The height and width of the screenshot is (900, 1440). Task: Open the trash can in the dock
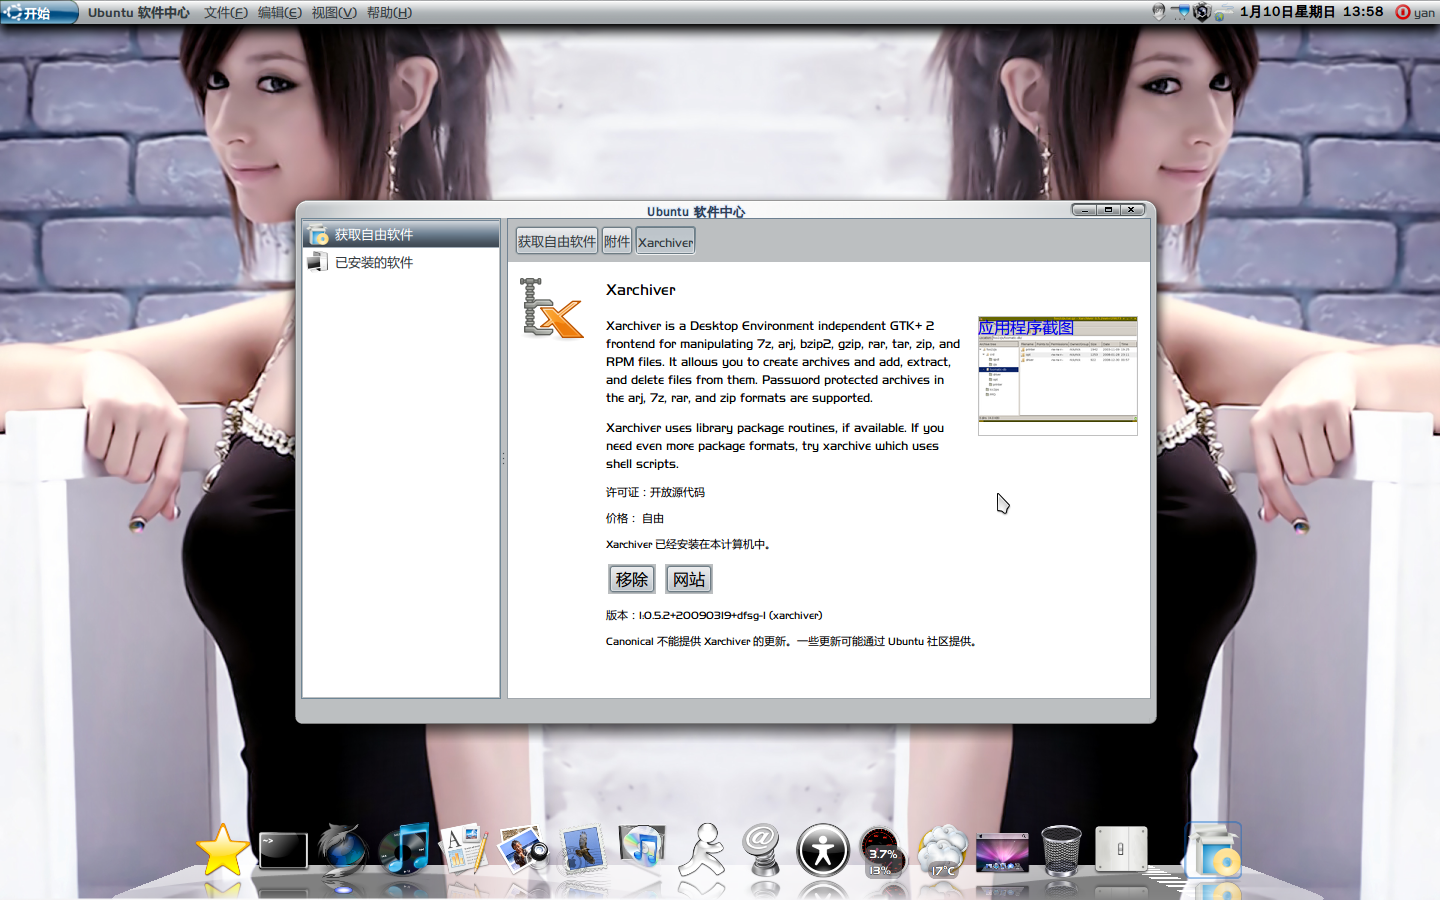click(1061, 850)
